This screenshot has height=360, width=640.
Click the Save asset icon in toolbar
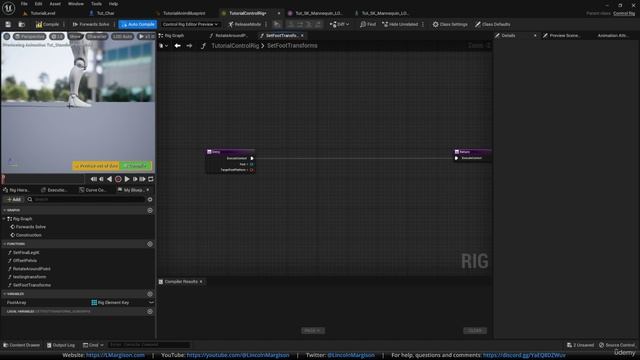[x=8, y=24]
